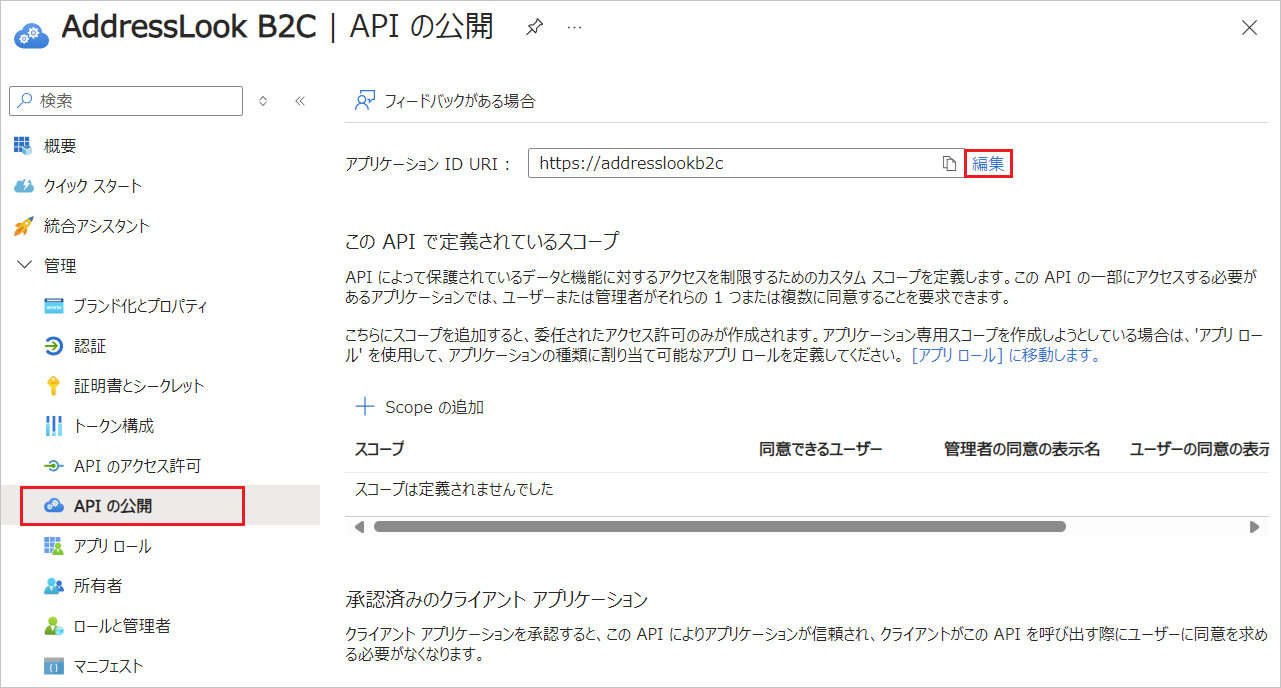Click the feedback person icon

point(365,101)
